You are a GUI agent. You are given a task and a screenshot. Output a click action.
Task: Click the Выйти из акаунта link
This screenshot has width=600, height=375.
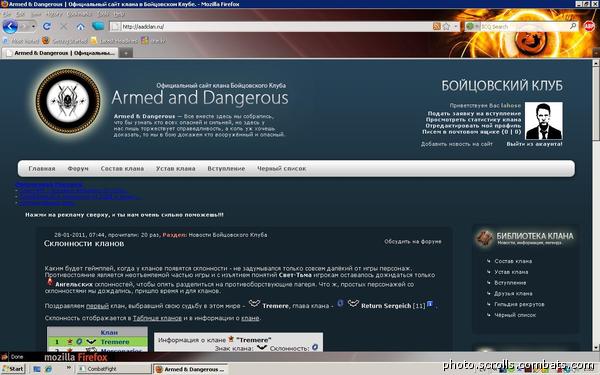pyautogui.click(x=534, y=144)
